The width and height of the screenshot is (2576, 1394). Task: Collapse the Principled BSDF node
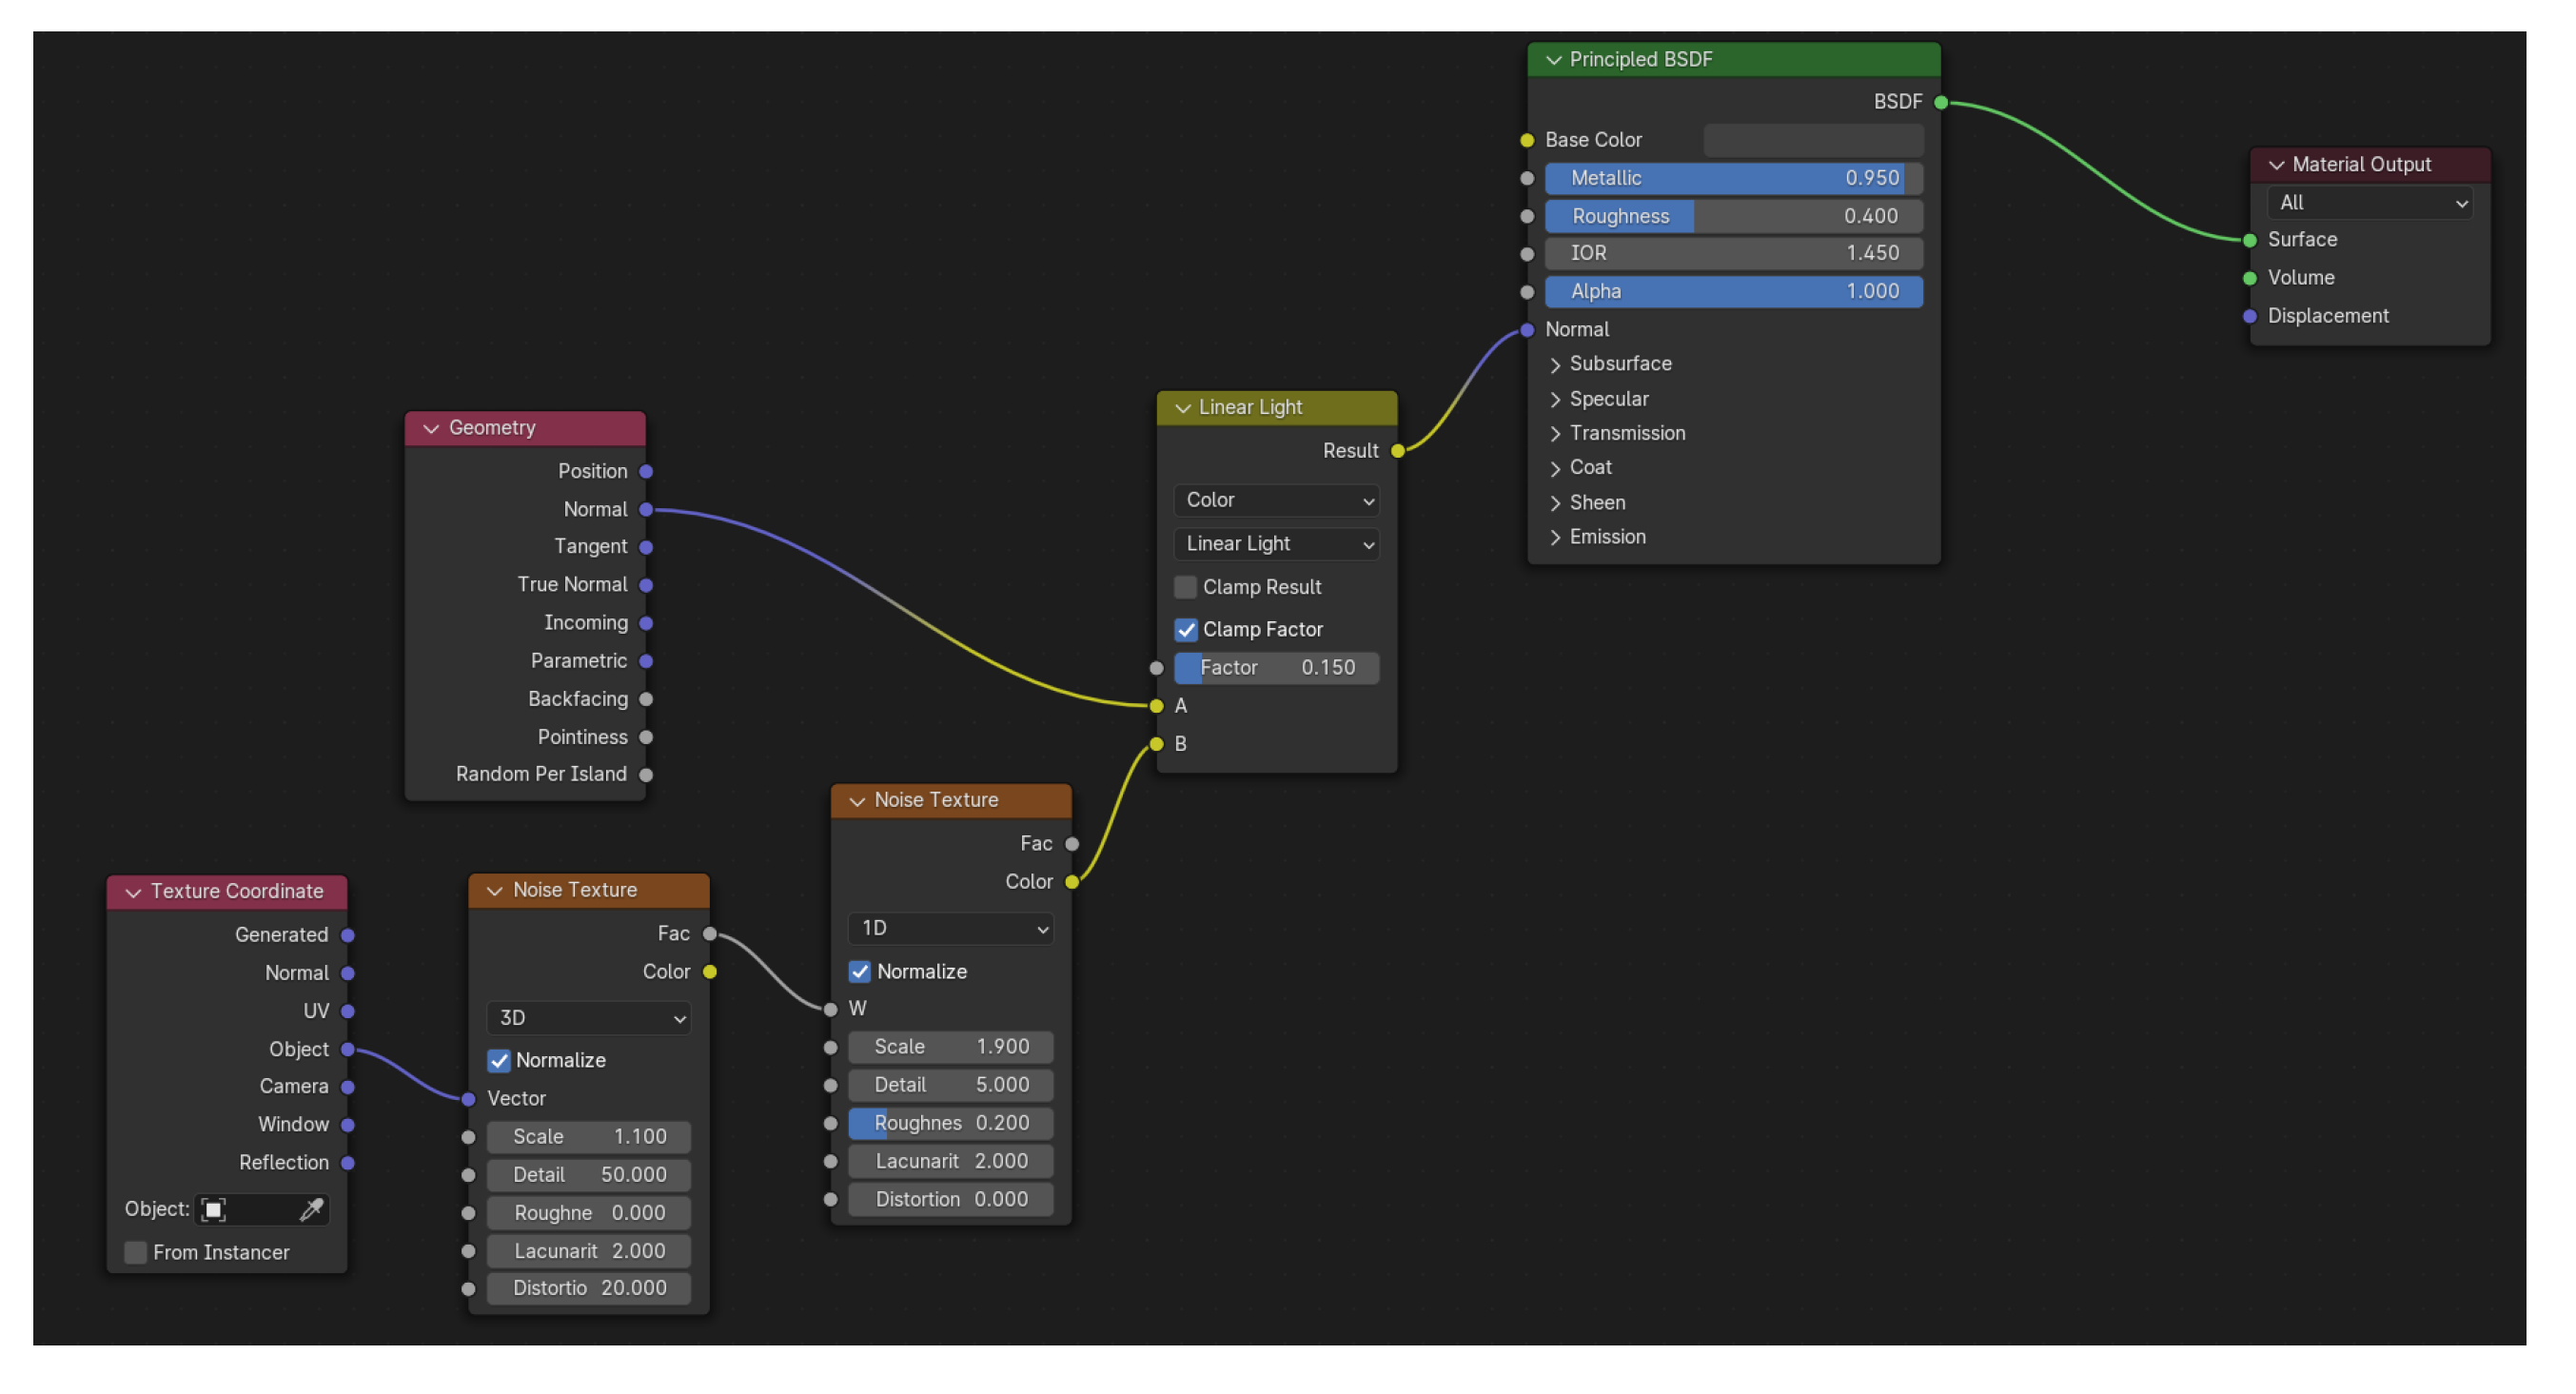tap(1553, 60)
